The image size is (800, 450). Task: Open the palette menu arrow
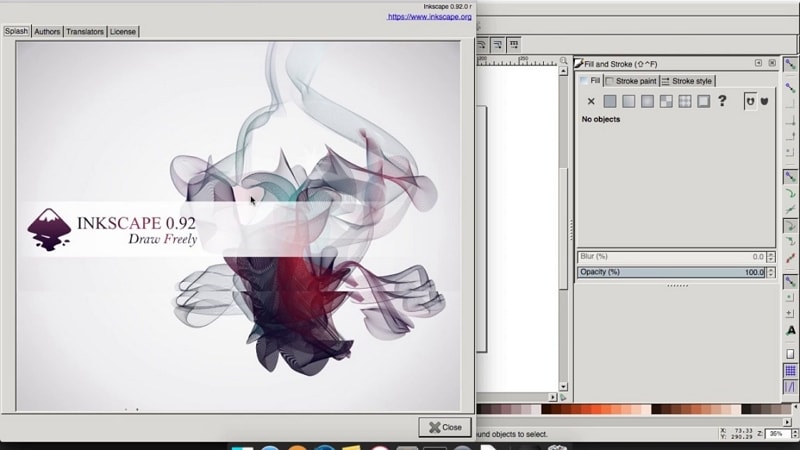click(796, 409)
